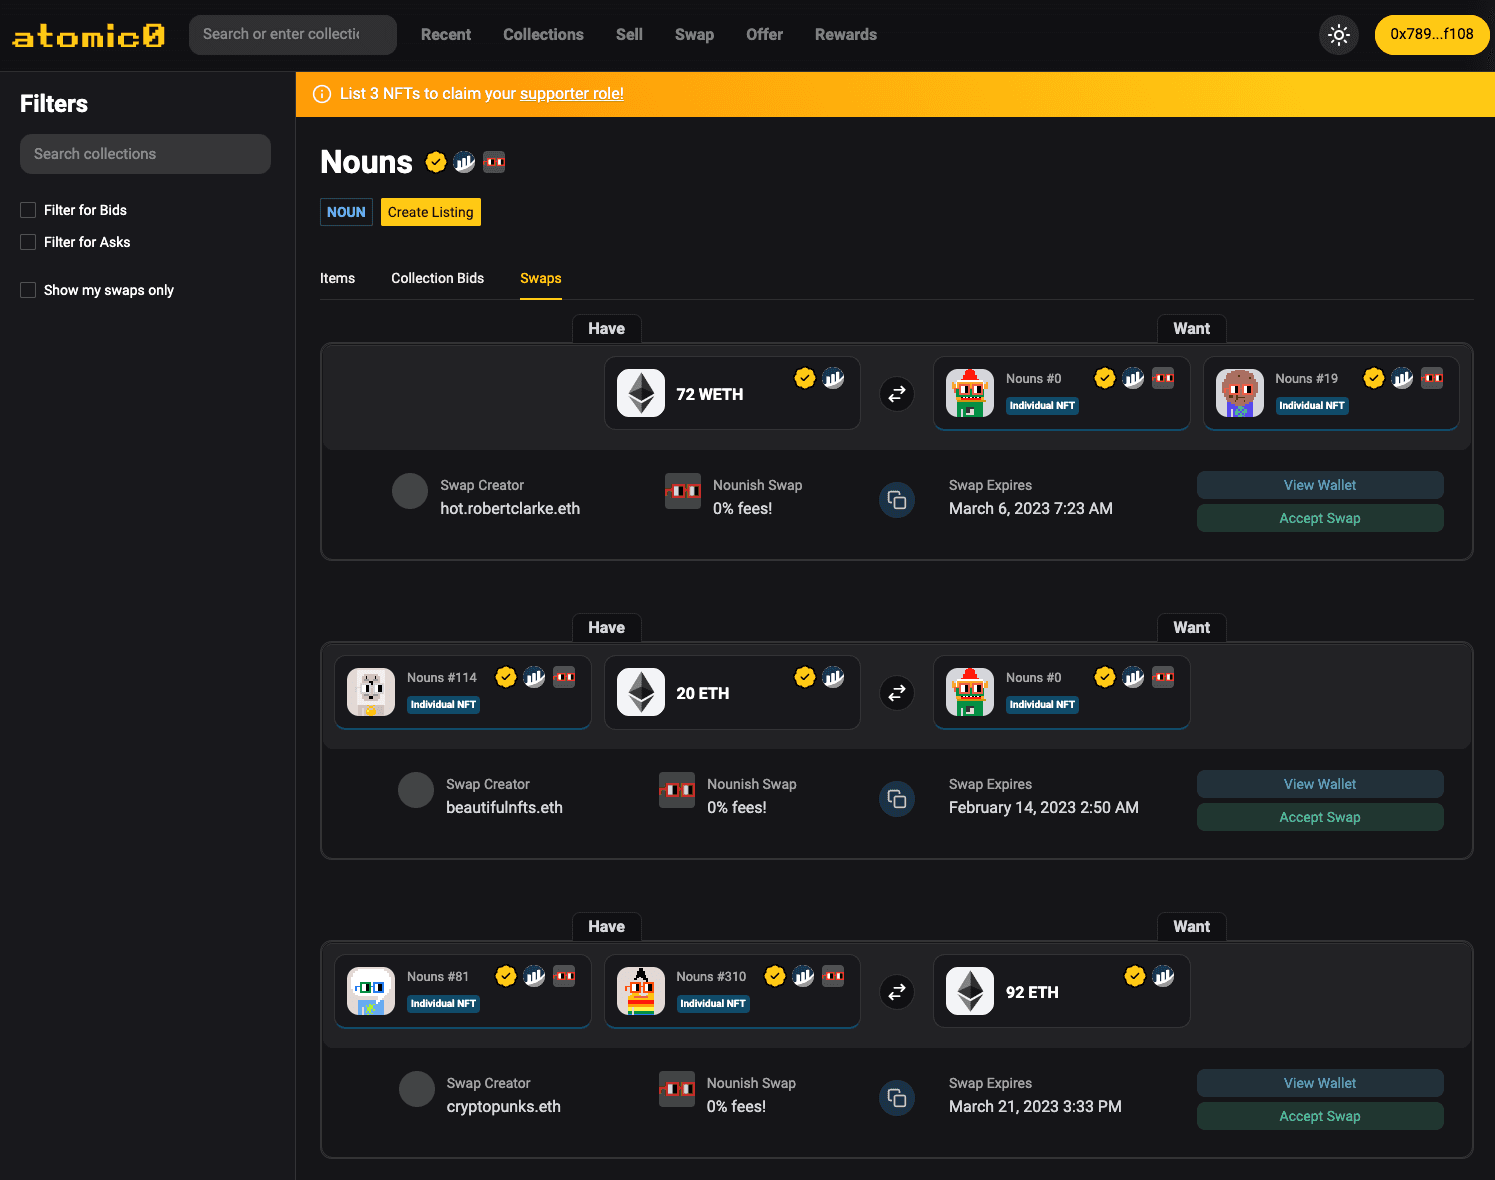The image size is (1495, 1180).
Task: Enable Filter for Asks checkbox
Action: pos(28,242)
